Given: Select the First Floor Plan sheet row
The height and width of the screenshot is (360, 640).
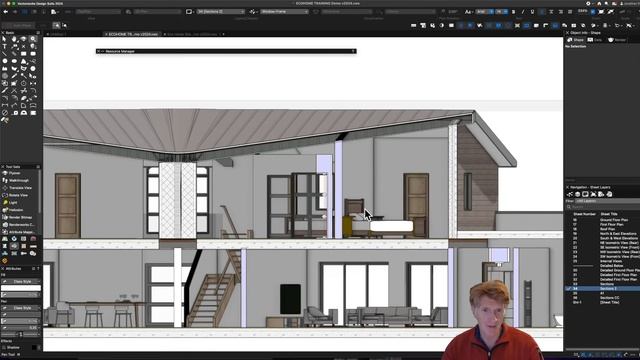Looking at the screenshot, I should [602, 224].
